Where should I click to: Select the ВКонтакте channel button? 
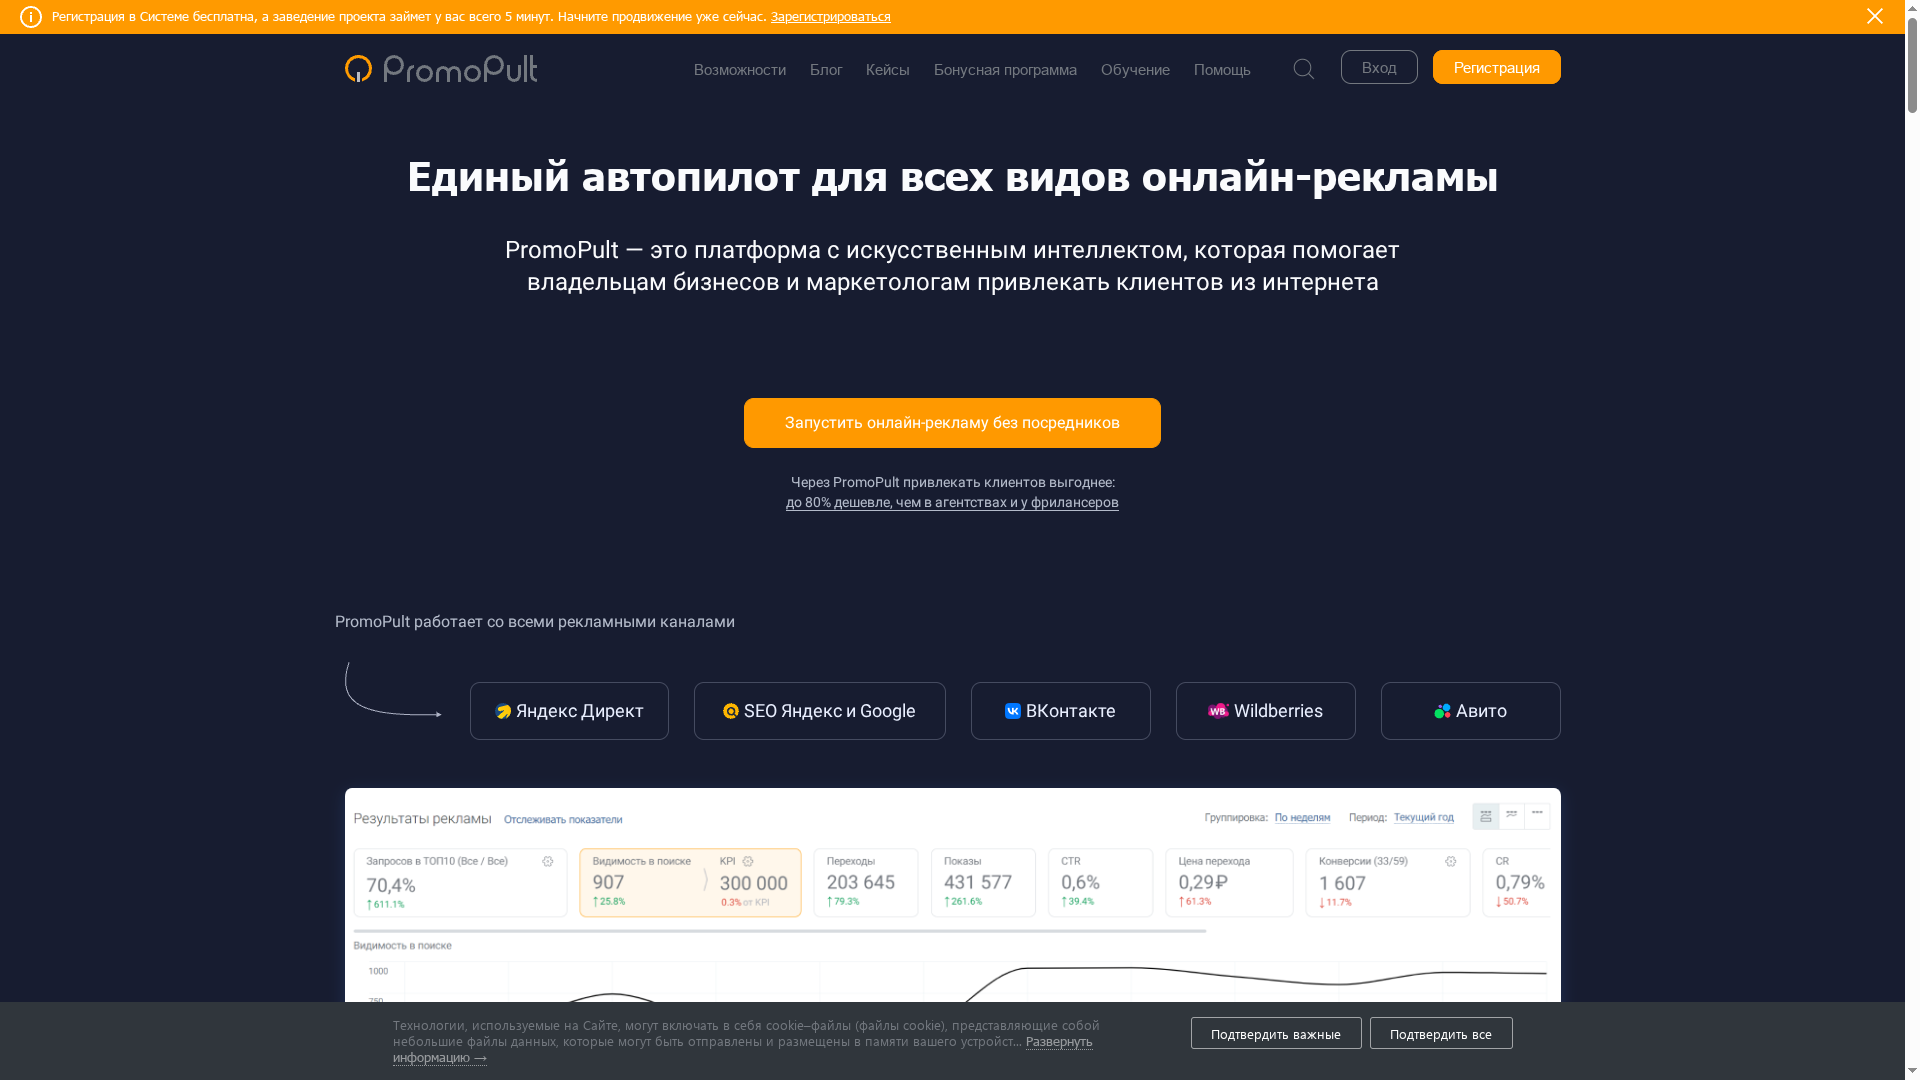(x=1060, y=711)
